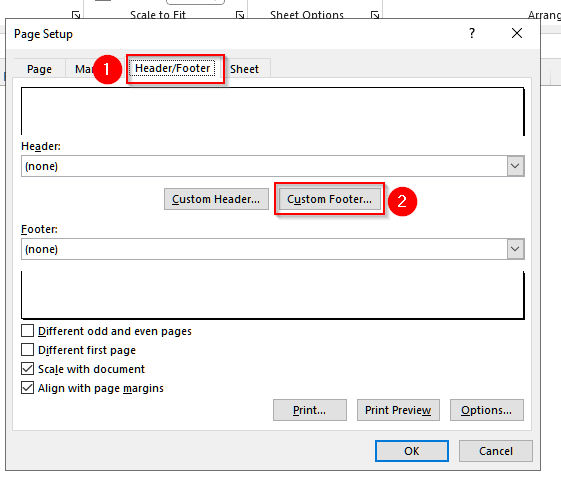Image resolution: width=561 pixels, height=482 pixels.
Task: Click the footer preview box
Action: click(273, 295)
